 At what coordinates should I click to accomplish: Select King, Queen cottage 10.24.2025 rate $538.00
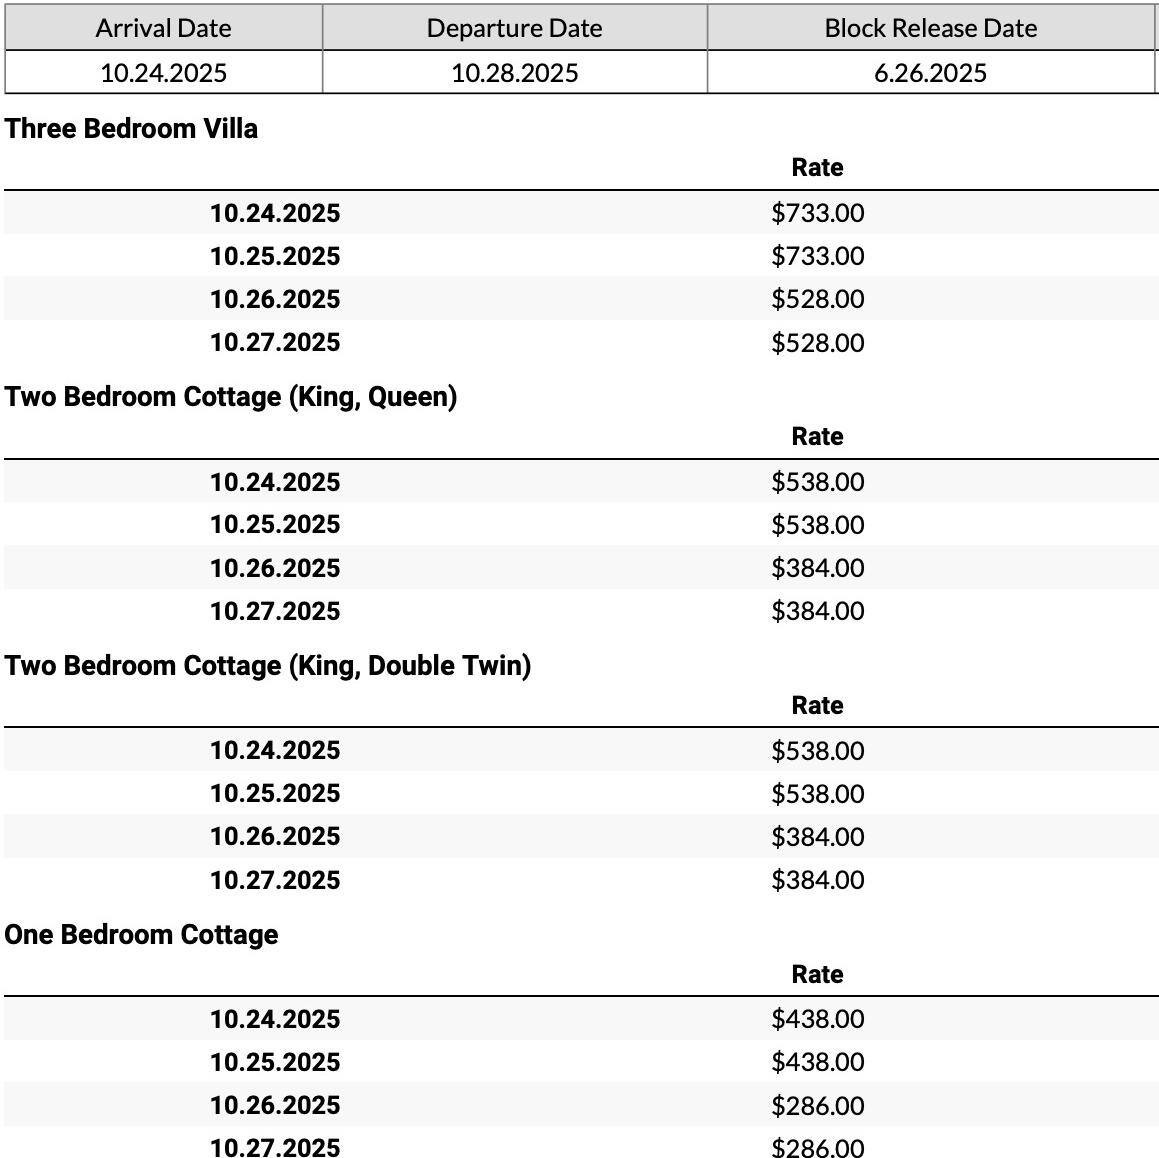tap(817, 482)
